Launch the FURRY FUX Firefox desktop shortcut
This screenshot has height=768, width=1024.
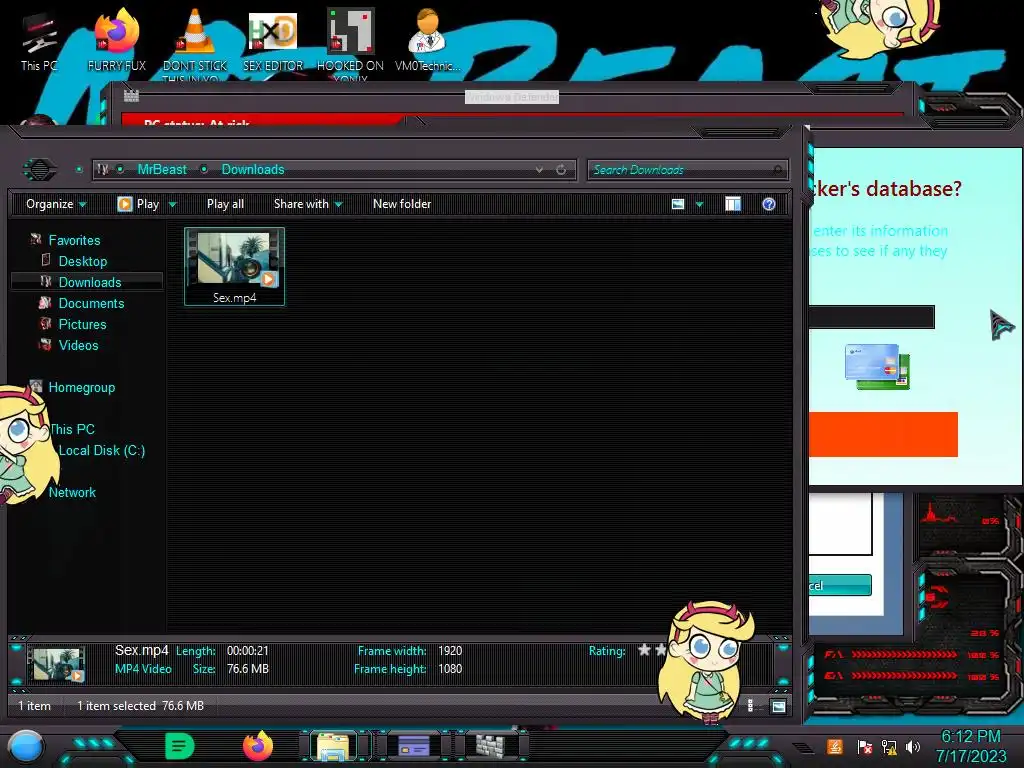point(117,40)
